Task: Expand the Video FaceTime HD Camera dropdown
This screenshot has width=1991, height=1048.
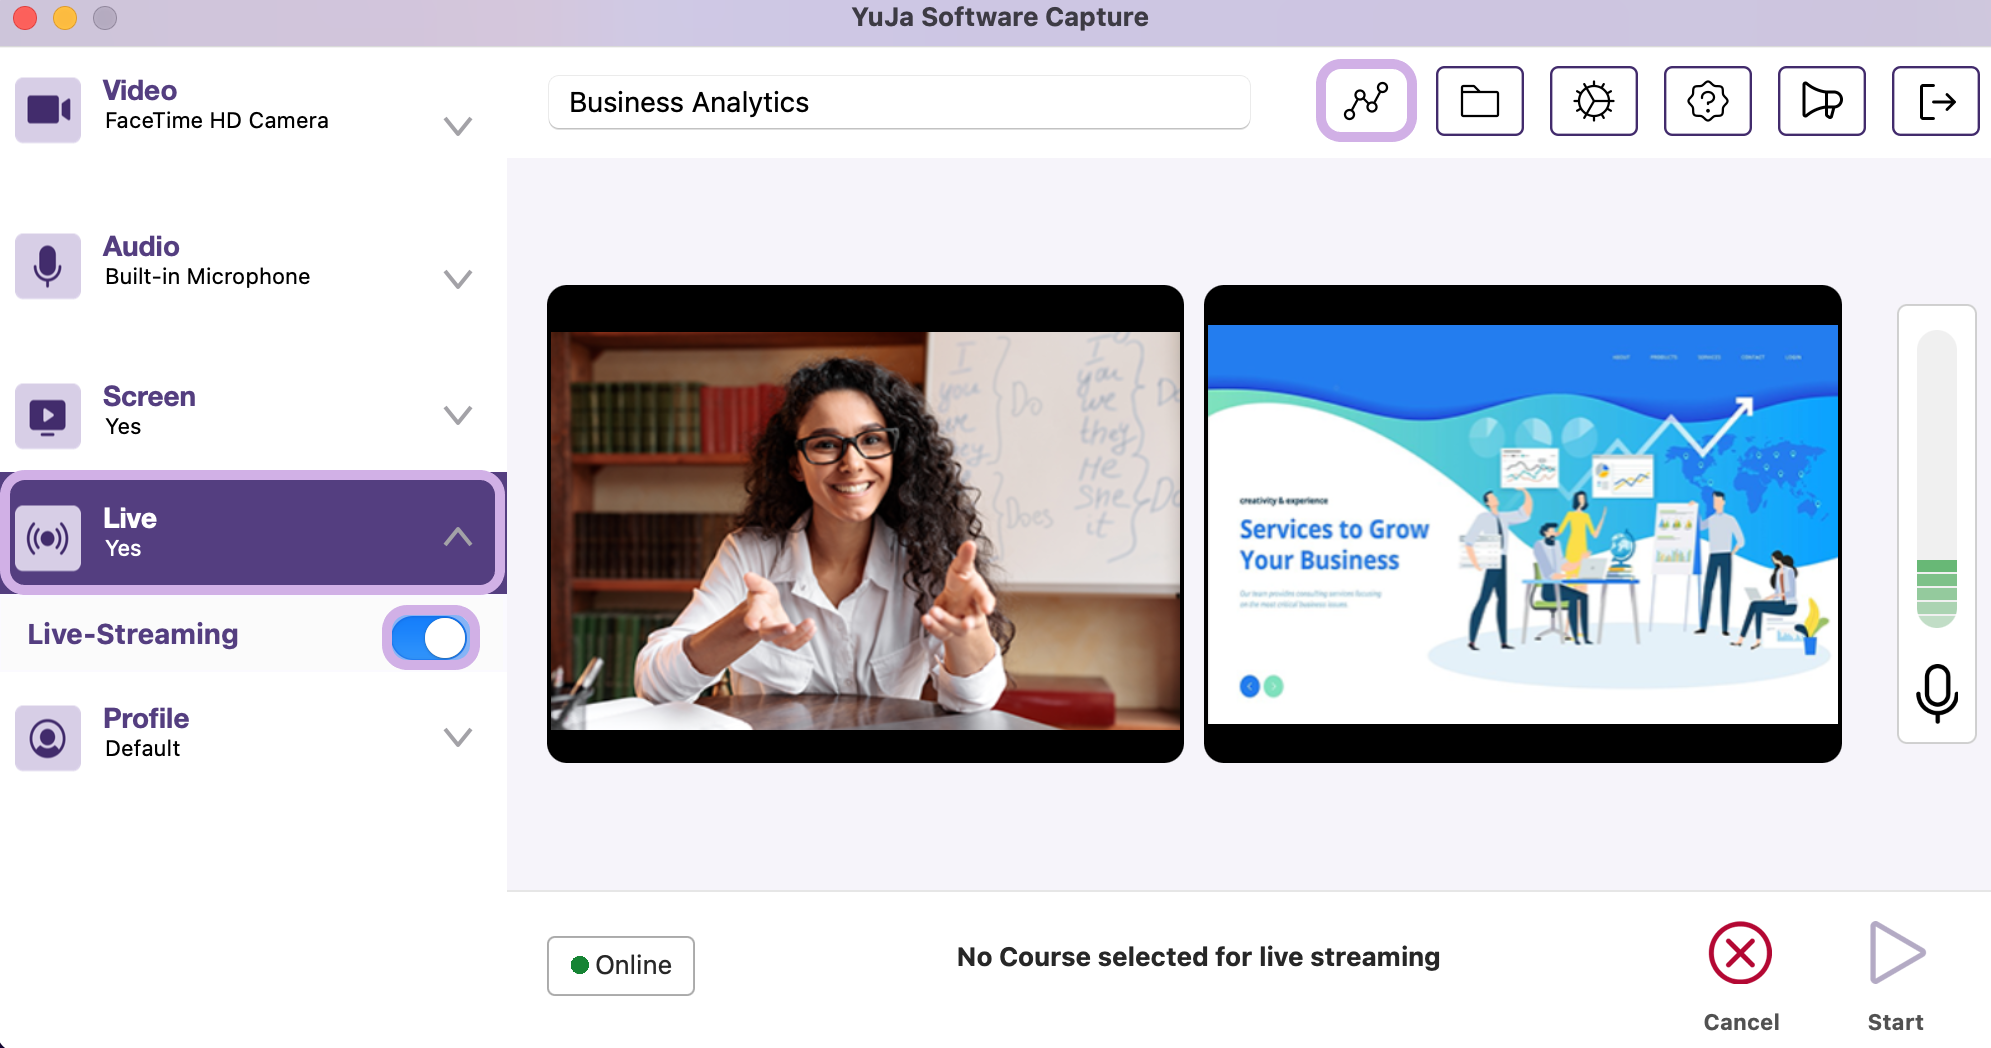Action: (x=458, y=126)
